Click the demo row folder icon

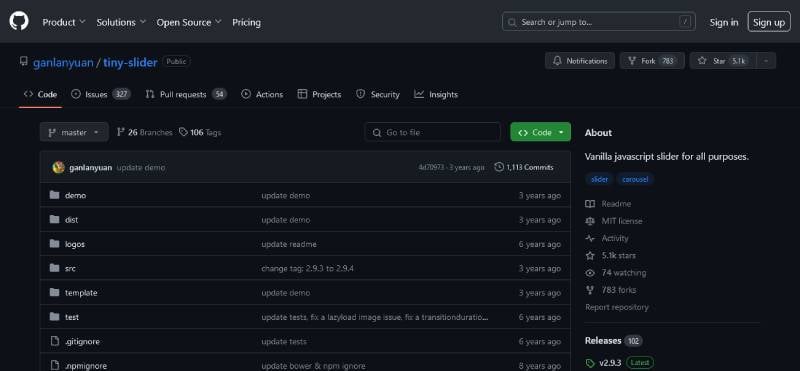tap(55, 195)
